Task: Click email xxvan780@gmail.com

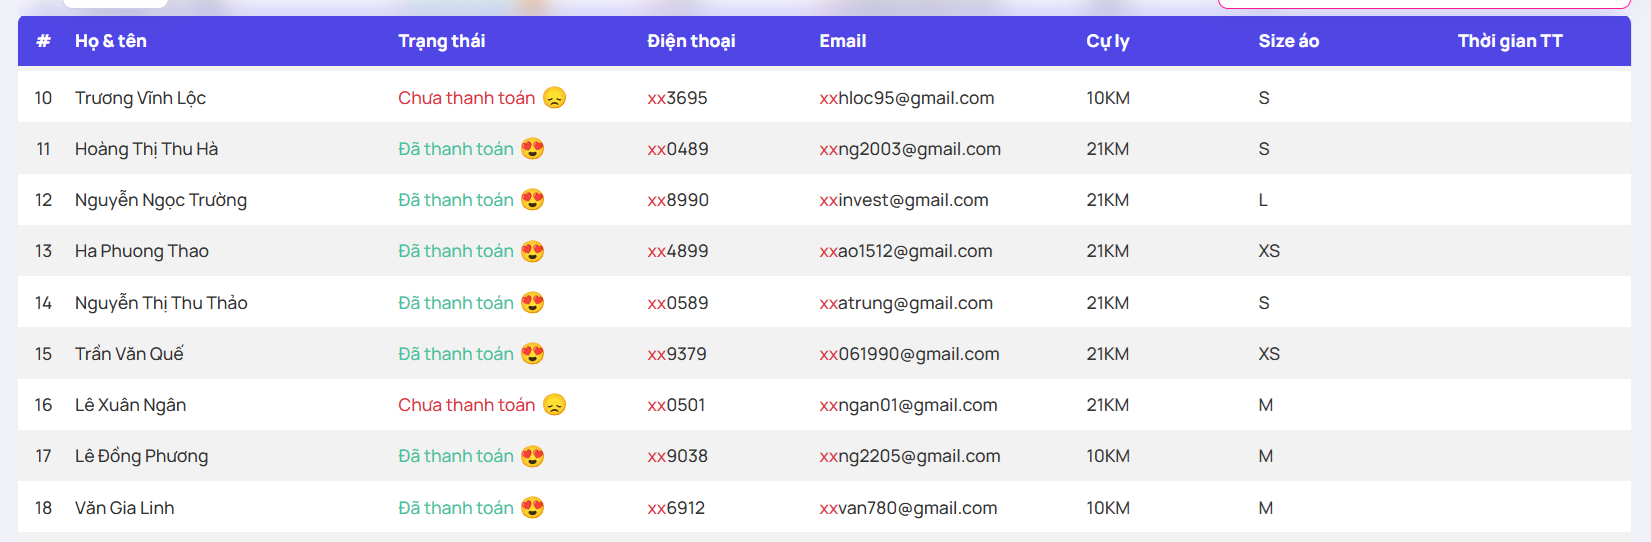Action: 908,508
